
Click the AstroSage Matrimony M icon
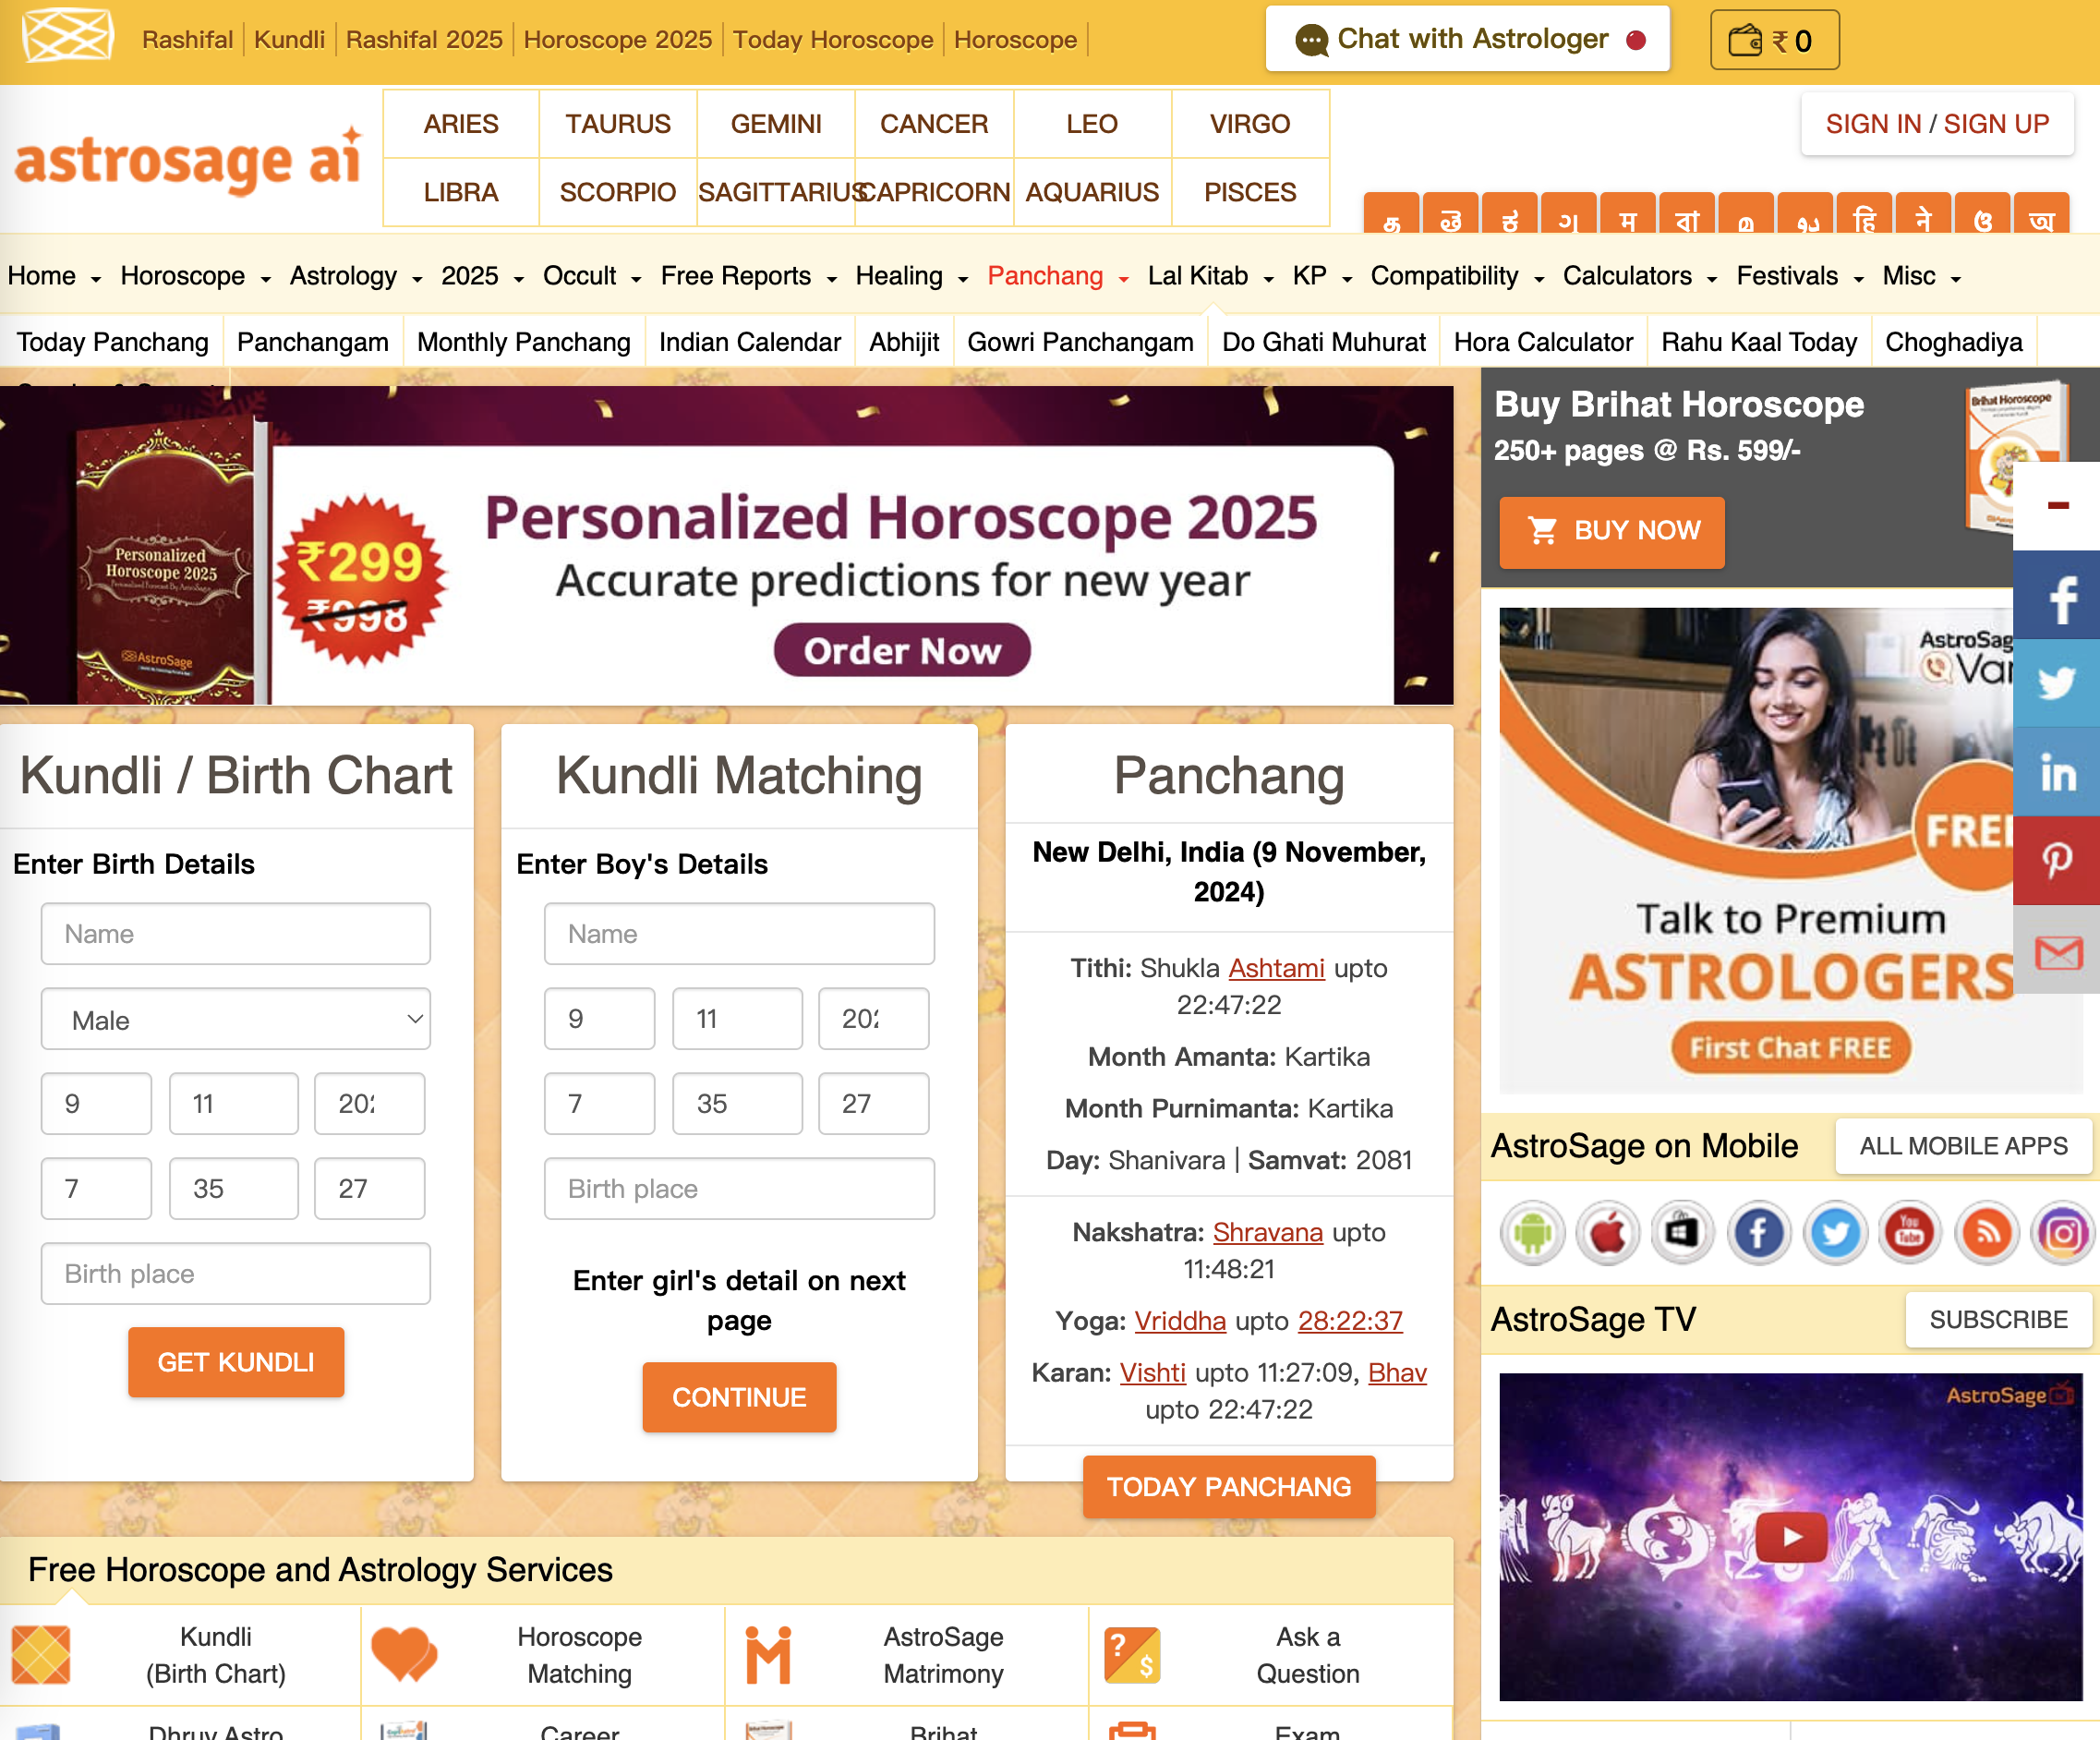click(768, 1655)
